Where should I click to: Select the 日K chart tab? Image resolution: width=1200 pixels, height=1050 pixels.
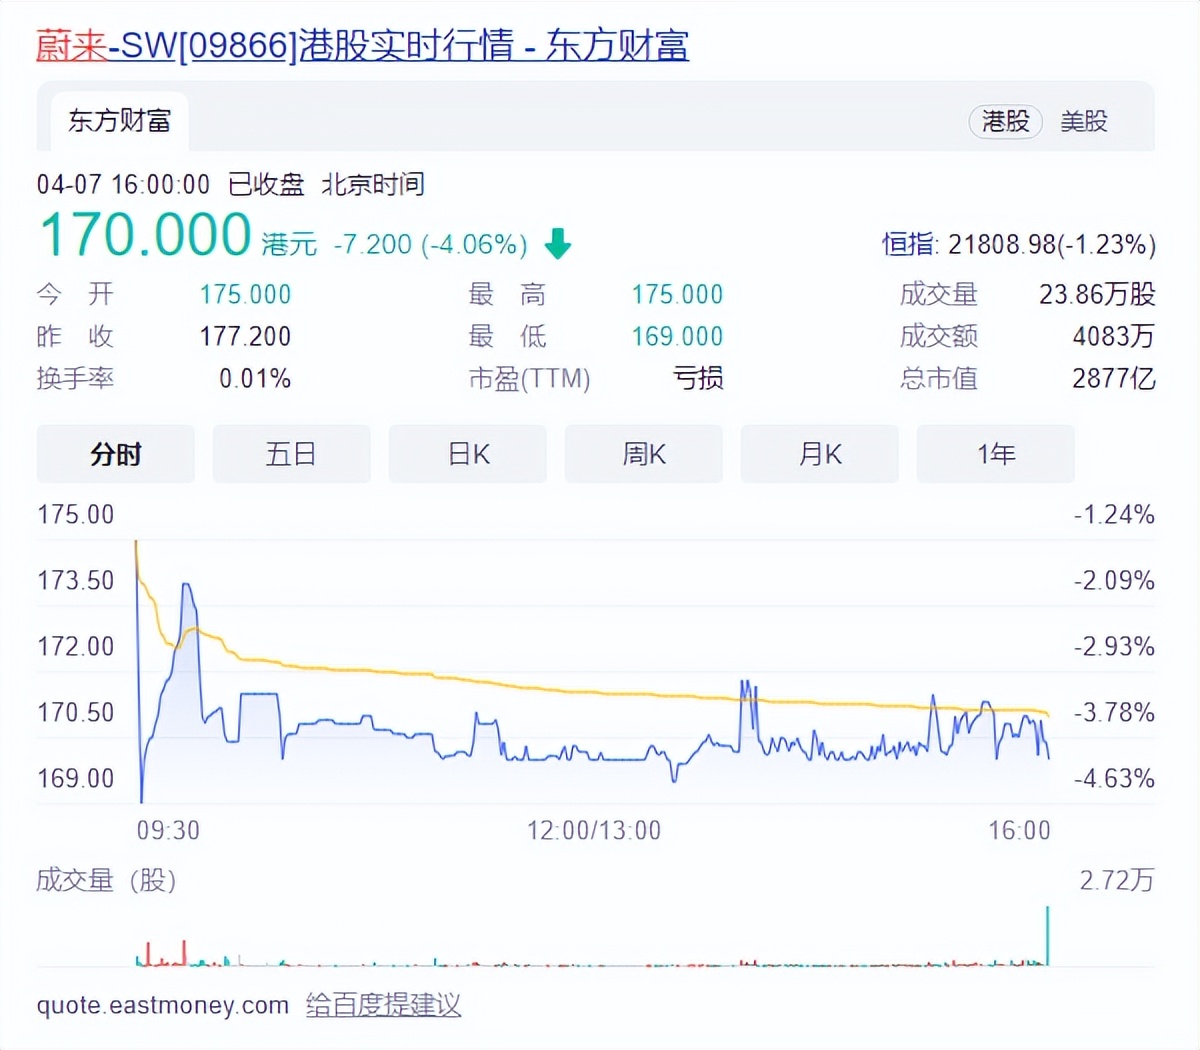click(x=468, y=454)
